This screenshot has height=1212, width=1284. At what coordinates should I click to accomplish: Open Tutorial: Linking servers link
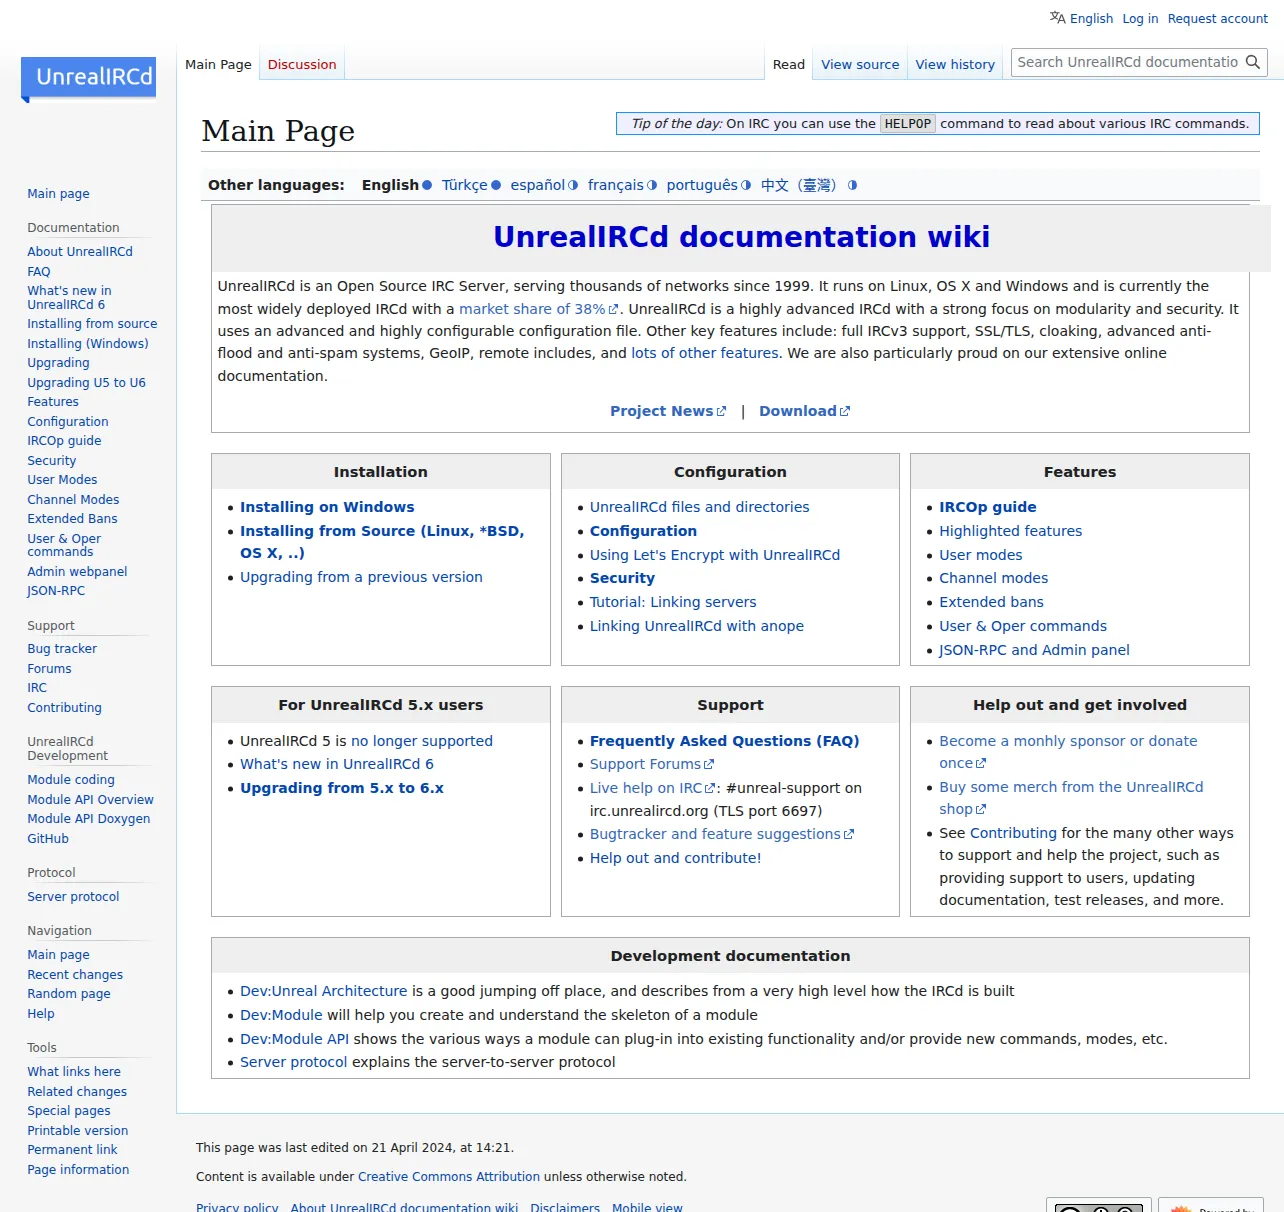pos(673,602)
